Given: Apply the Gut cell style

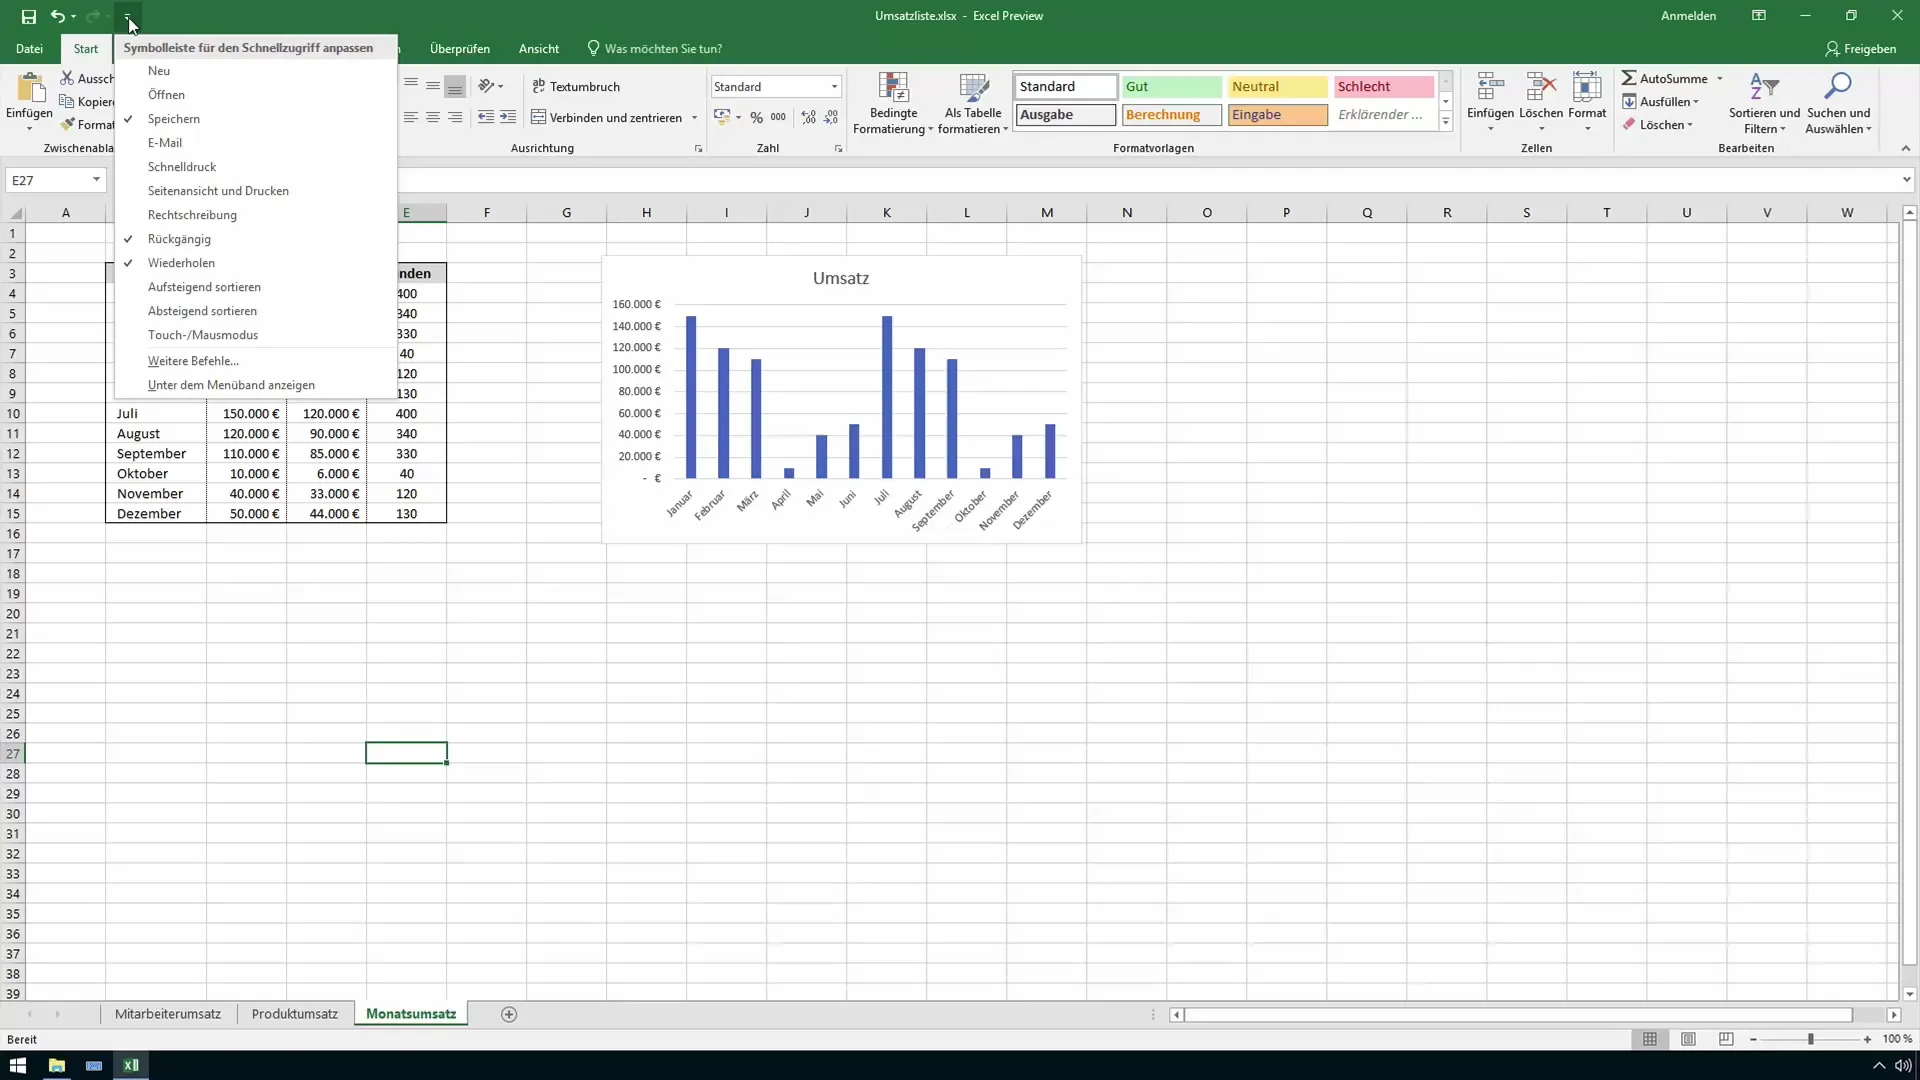Looking at the screenshot, I should 1171,87.
